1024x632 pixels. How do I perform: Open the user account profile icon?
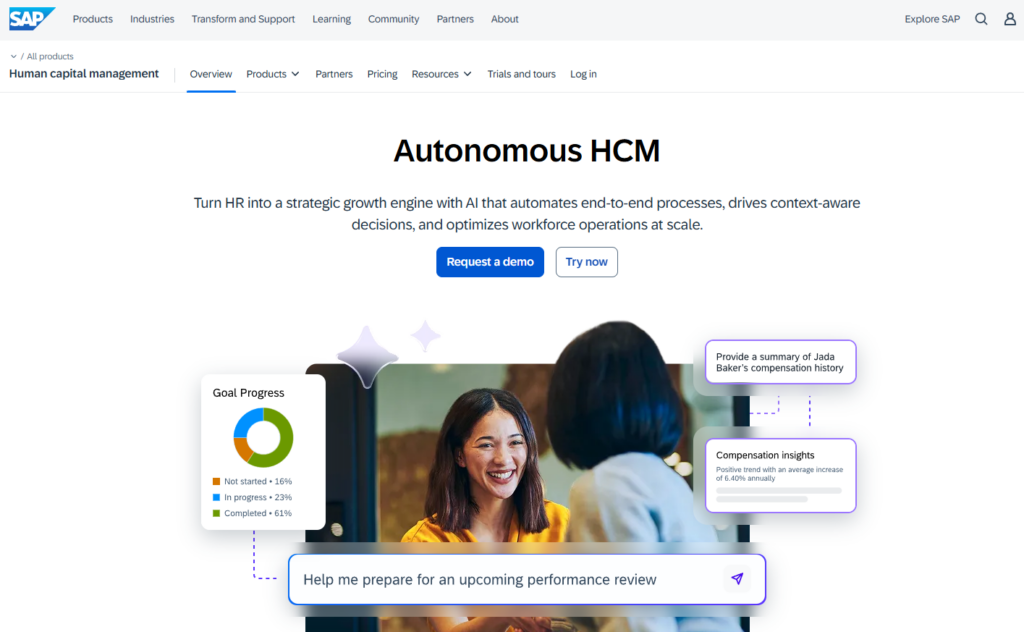(x=1010, y=19)
